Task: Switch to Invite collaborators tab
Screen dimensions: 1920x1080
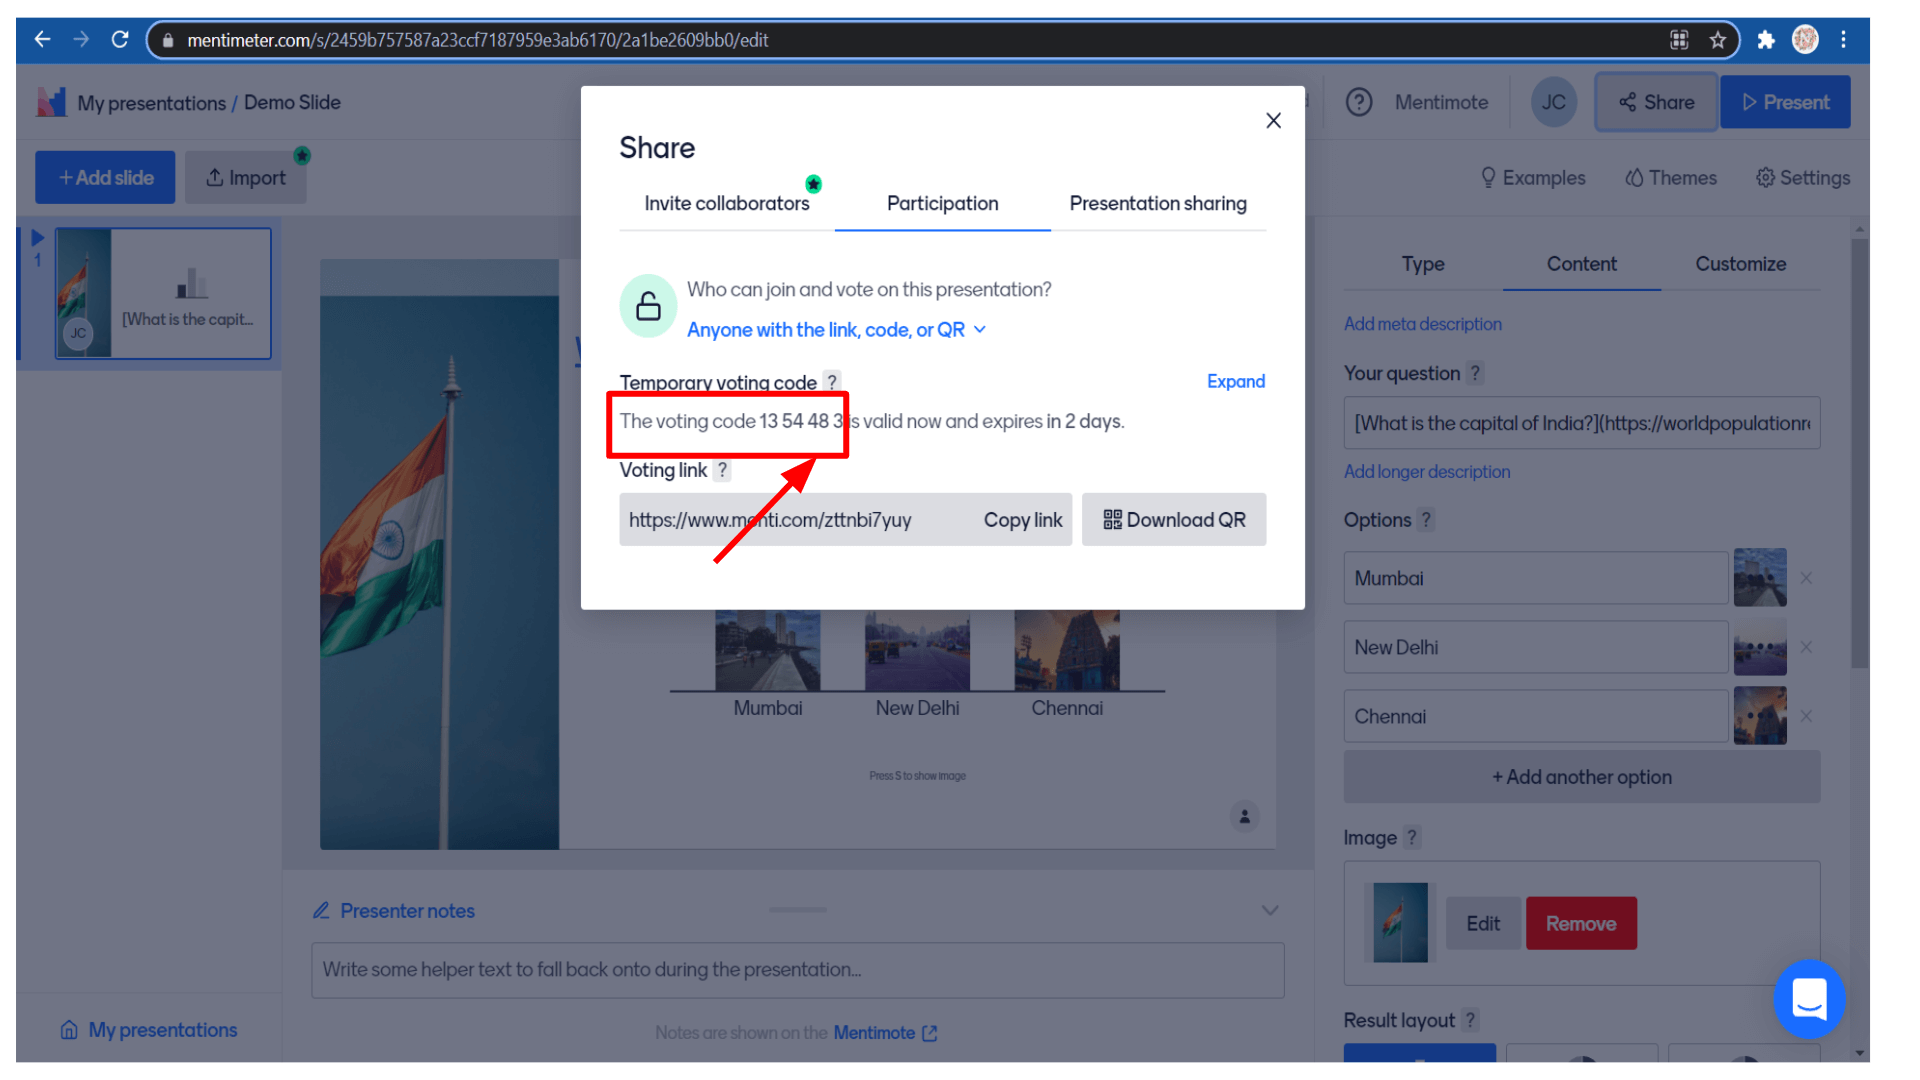Action: pos(726,203)
